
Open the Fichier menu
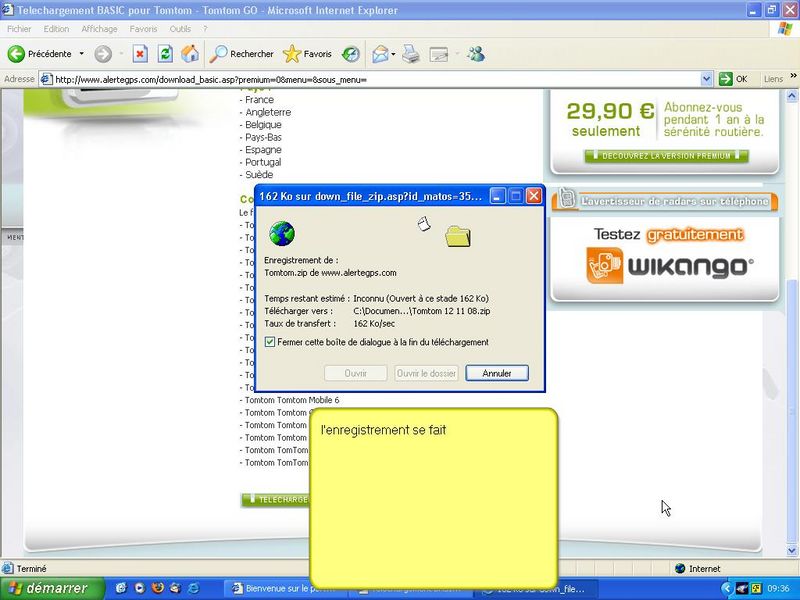(x=19, y=29)
